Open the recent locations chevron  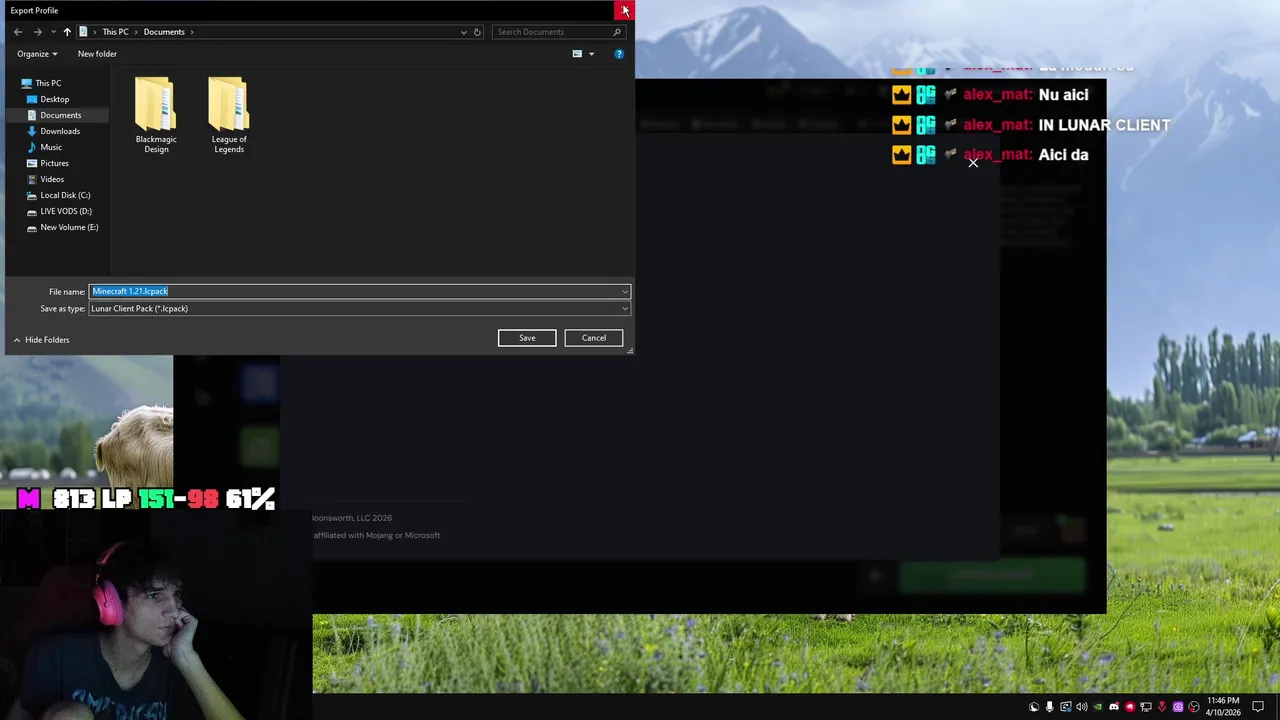(x=52, y=32)
